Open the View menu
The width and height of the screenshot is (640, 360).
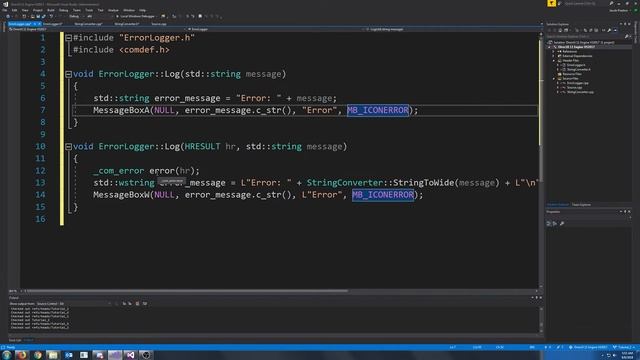point(25,10)
